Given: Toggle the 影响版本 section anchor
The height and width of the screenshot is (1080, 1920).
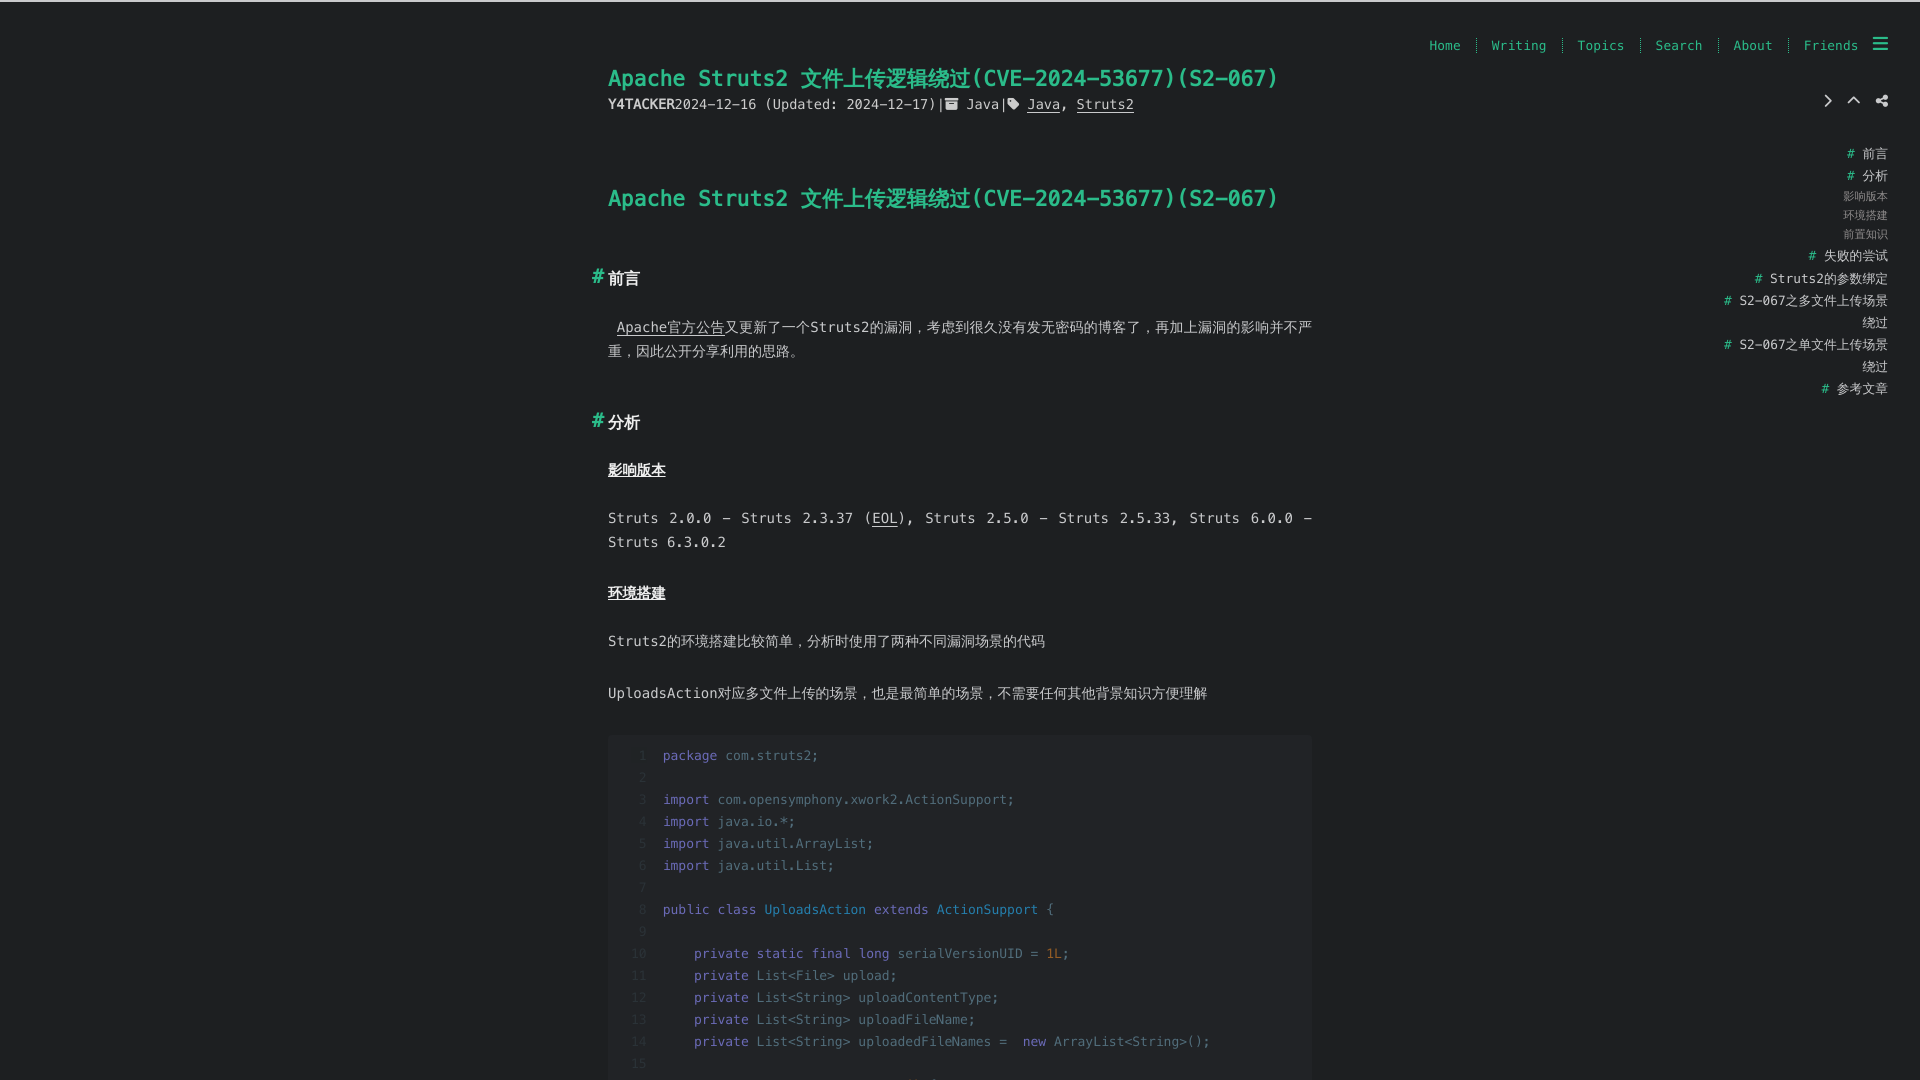Looking at the screenshot, I should point(637,469).
